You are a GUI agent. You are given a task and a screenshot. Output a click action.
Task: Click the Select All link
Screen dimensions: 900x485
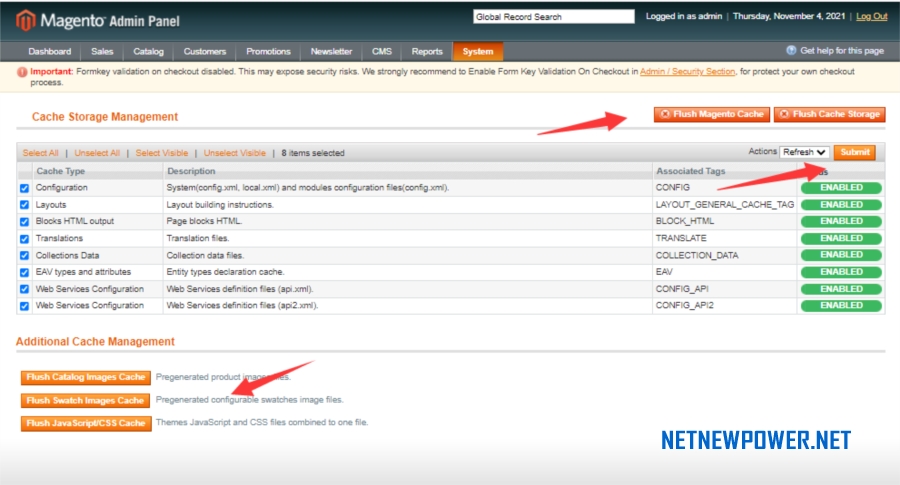point(40,153)
